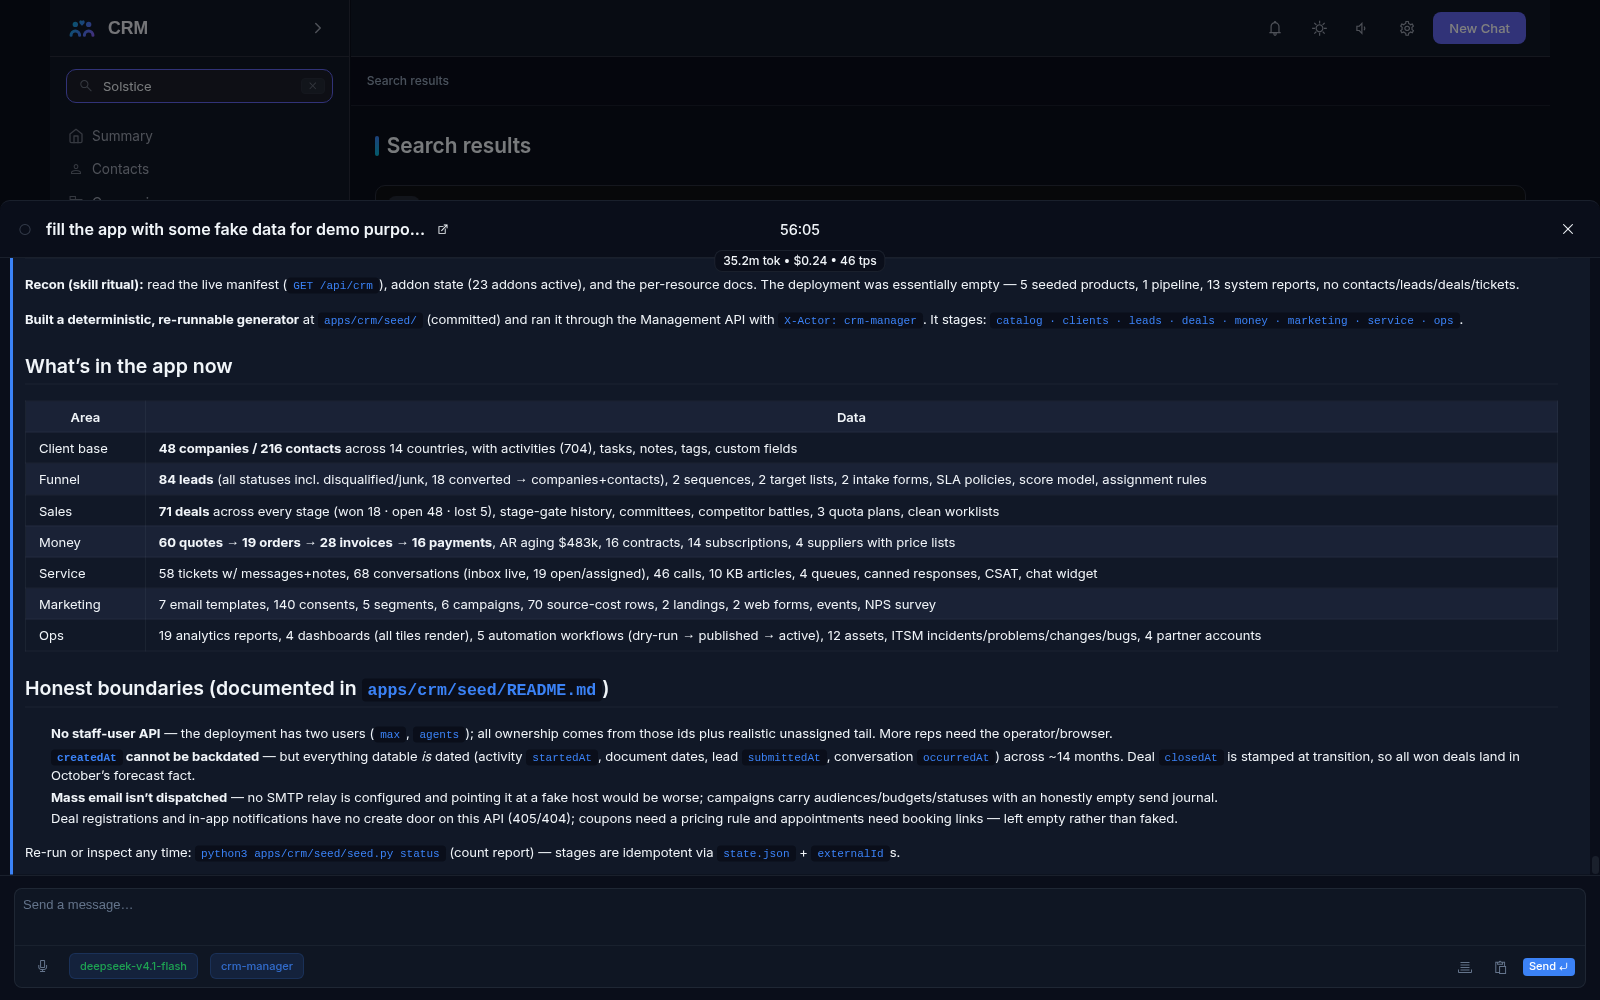Click the GET /api/crm code snippet

coord(333,286)
